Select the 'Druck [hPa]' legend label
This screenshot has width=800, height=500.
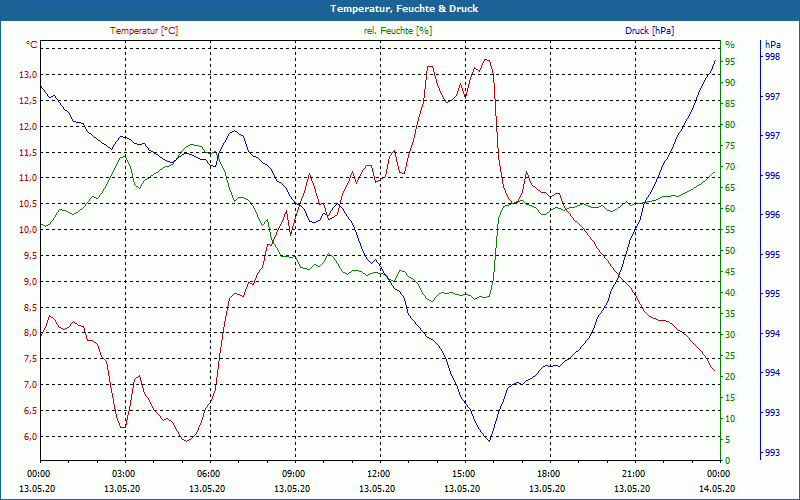(649, 31)
